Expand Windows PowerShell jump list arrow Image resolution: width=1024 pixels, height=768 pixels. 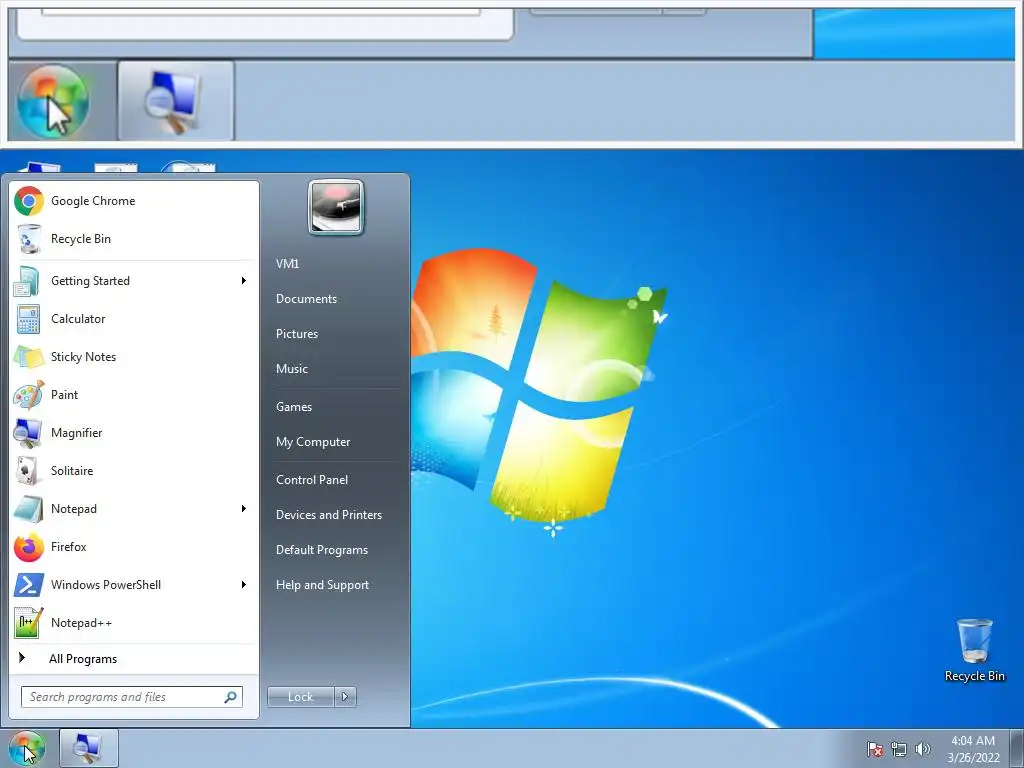244,584
